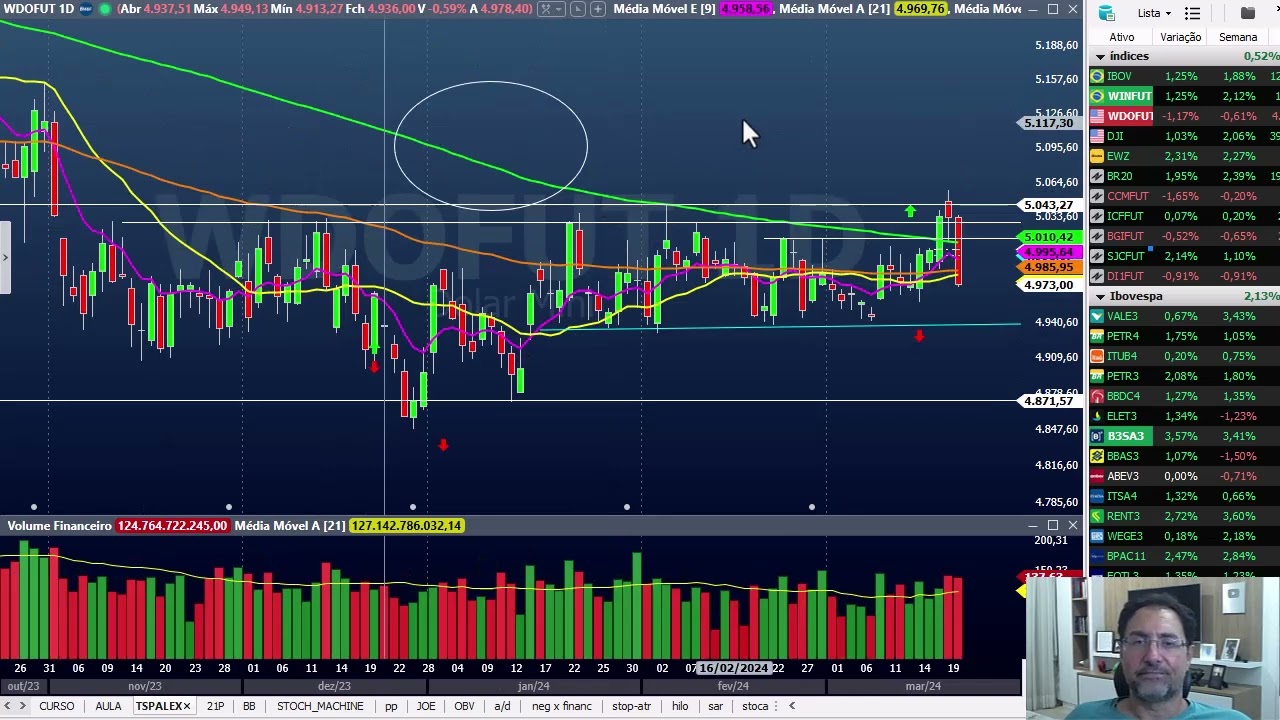The width and height of the screenshot is (1280, 720).
Task: Select Média Móvel A [21] indicator label
Action: [834, 9]
